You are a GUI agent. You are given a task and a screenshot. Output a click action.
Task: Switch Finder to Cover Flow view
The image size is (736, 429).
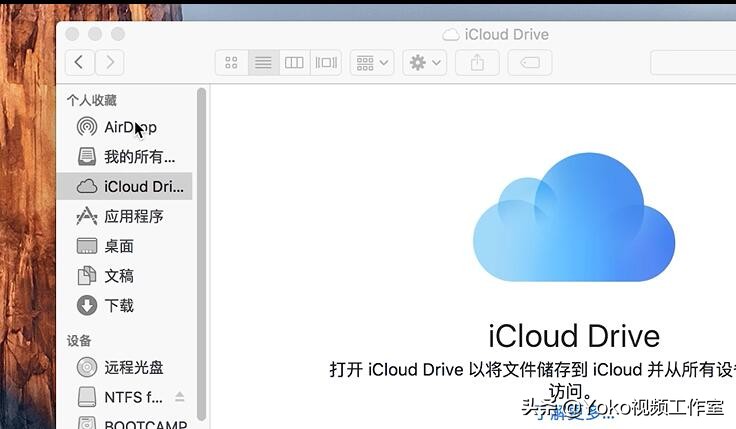[x=326, y=62]
